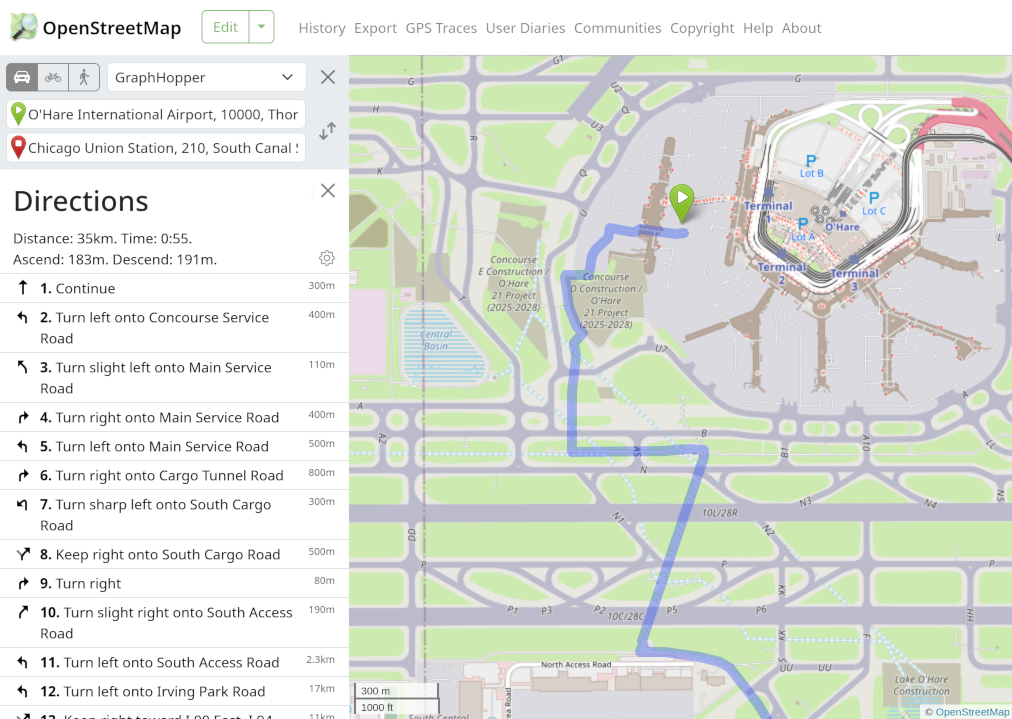Viewport: 1012px width, 719px height.
Task: Click the 10L/28R runway label
Action: pos(720,513)
